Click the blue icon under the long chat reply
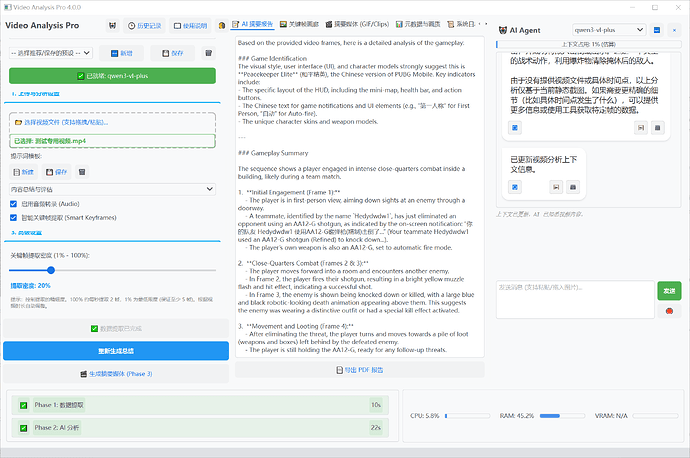This screenshot has width=690, height=458. pyautogui.click(x=515, y=128)
